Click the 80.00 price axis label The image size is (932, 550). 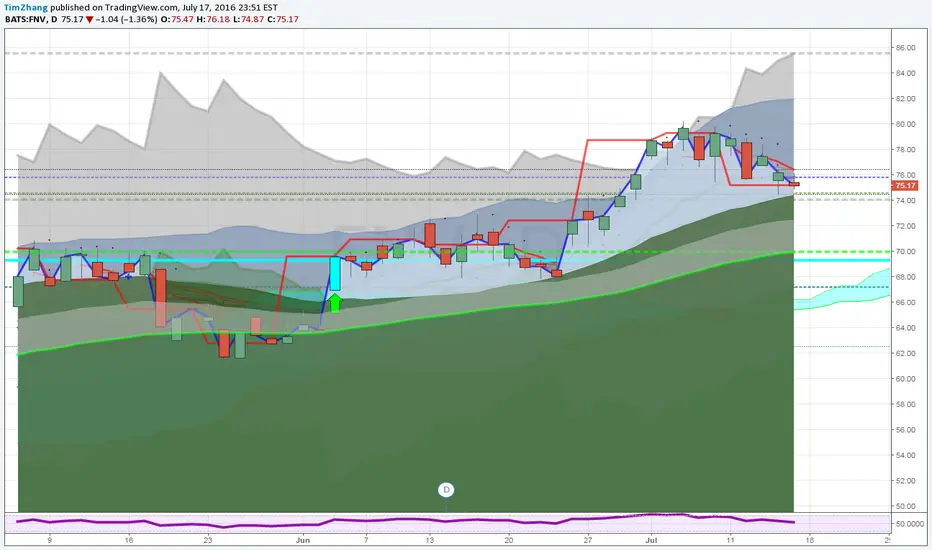905,124
